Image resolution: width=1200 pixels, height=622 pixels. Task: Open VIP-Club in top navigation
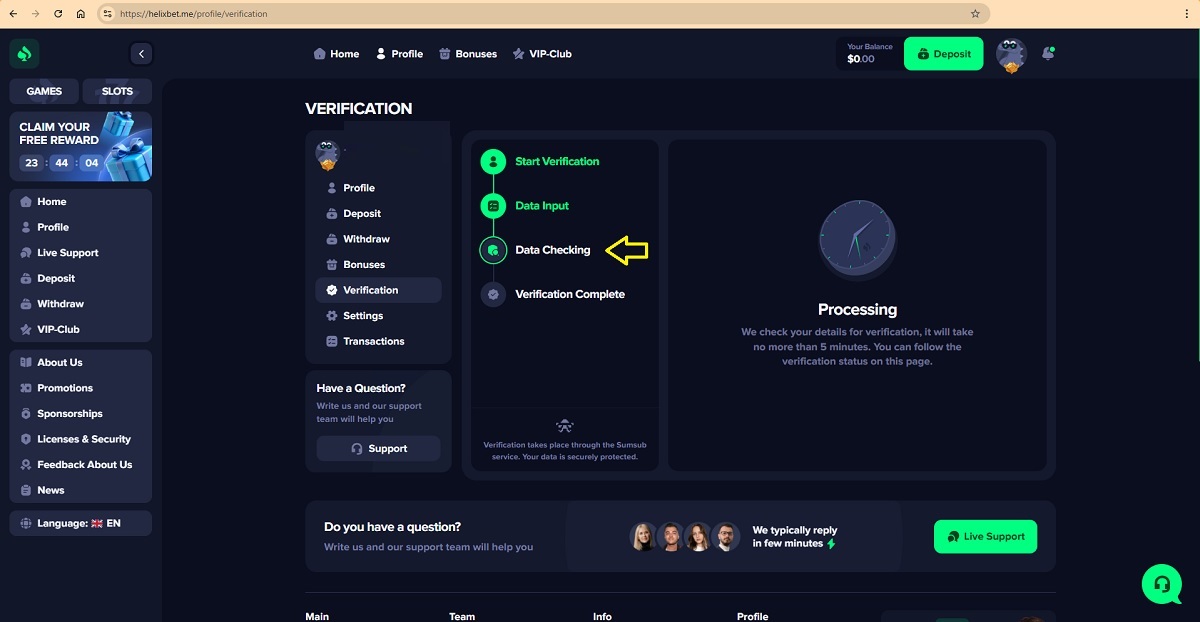pos(542,54)
